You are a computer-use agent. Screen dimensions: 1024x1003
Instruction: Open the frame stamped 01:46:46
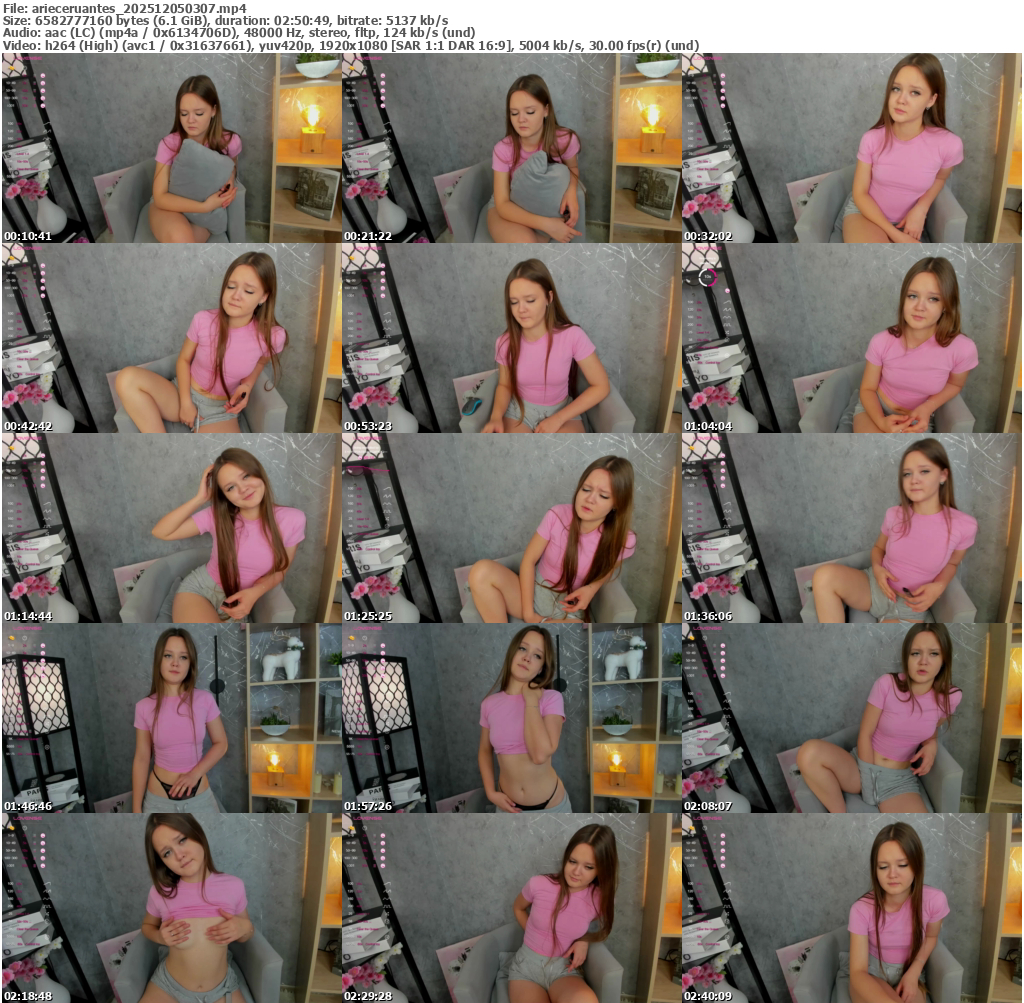coord(171,718)
